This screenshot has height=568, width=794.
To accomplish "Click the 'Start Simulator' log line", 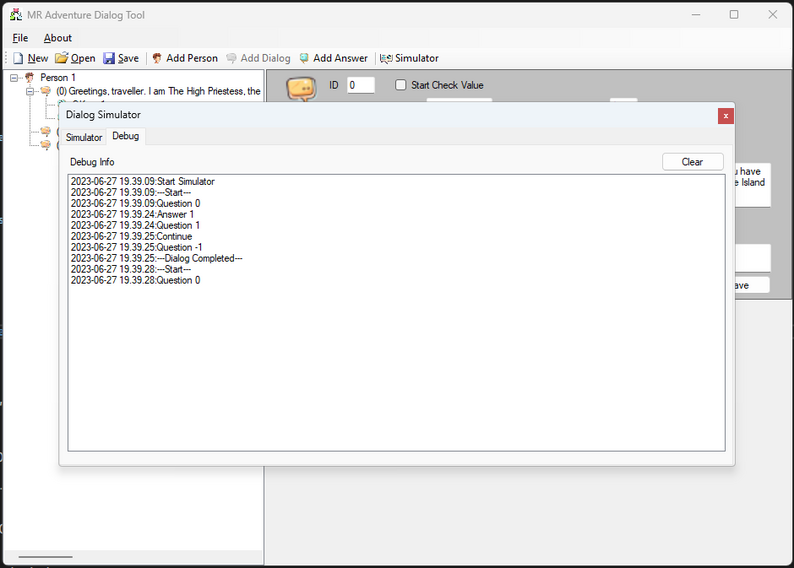I will [143, 181].
